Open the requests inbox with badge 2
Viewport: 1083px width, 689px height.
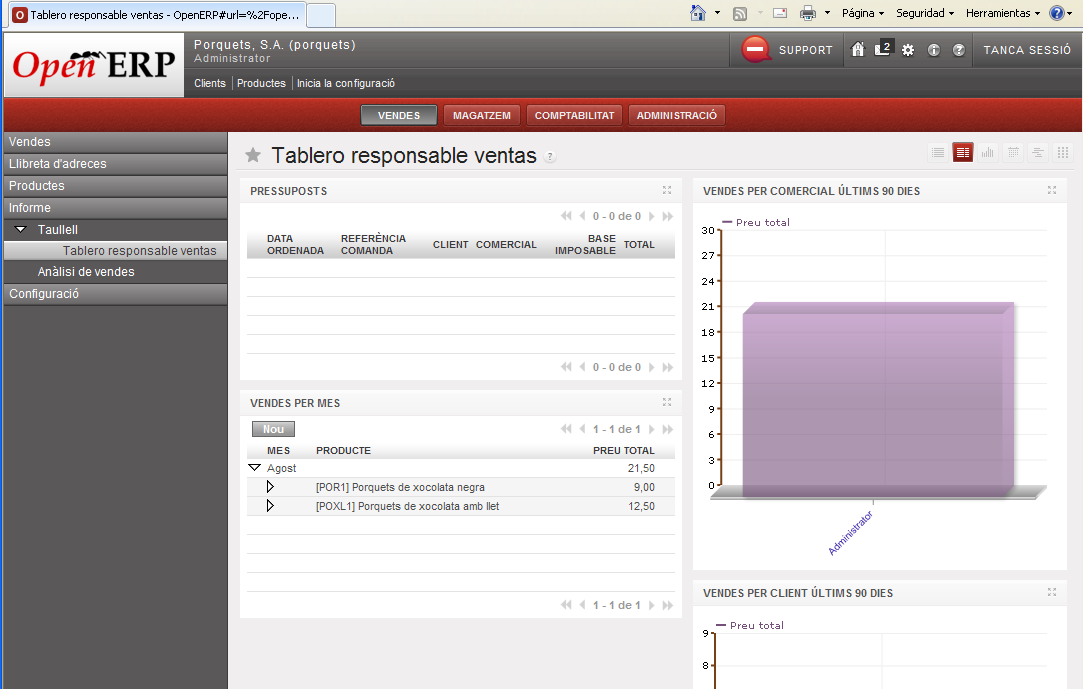882,49
